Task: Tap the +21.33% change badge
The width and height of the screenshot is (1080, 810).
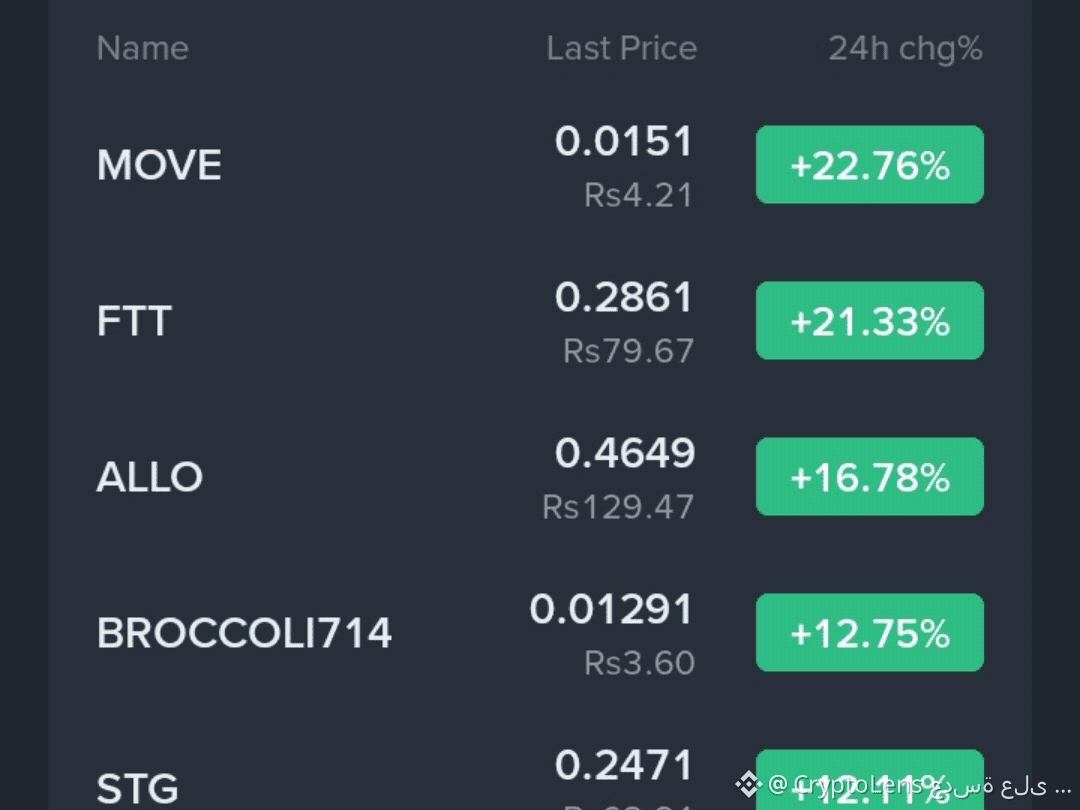Action: pyautogui.click(x=869, y=320)
